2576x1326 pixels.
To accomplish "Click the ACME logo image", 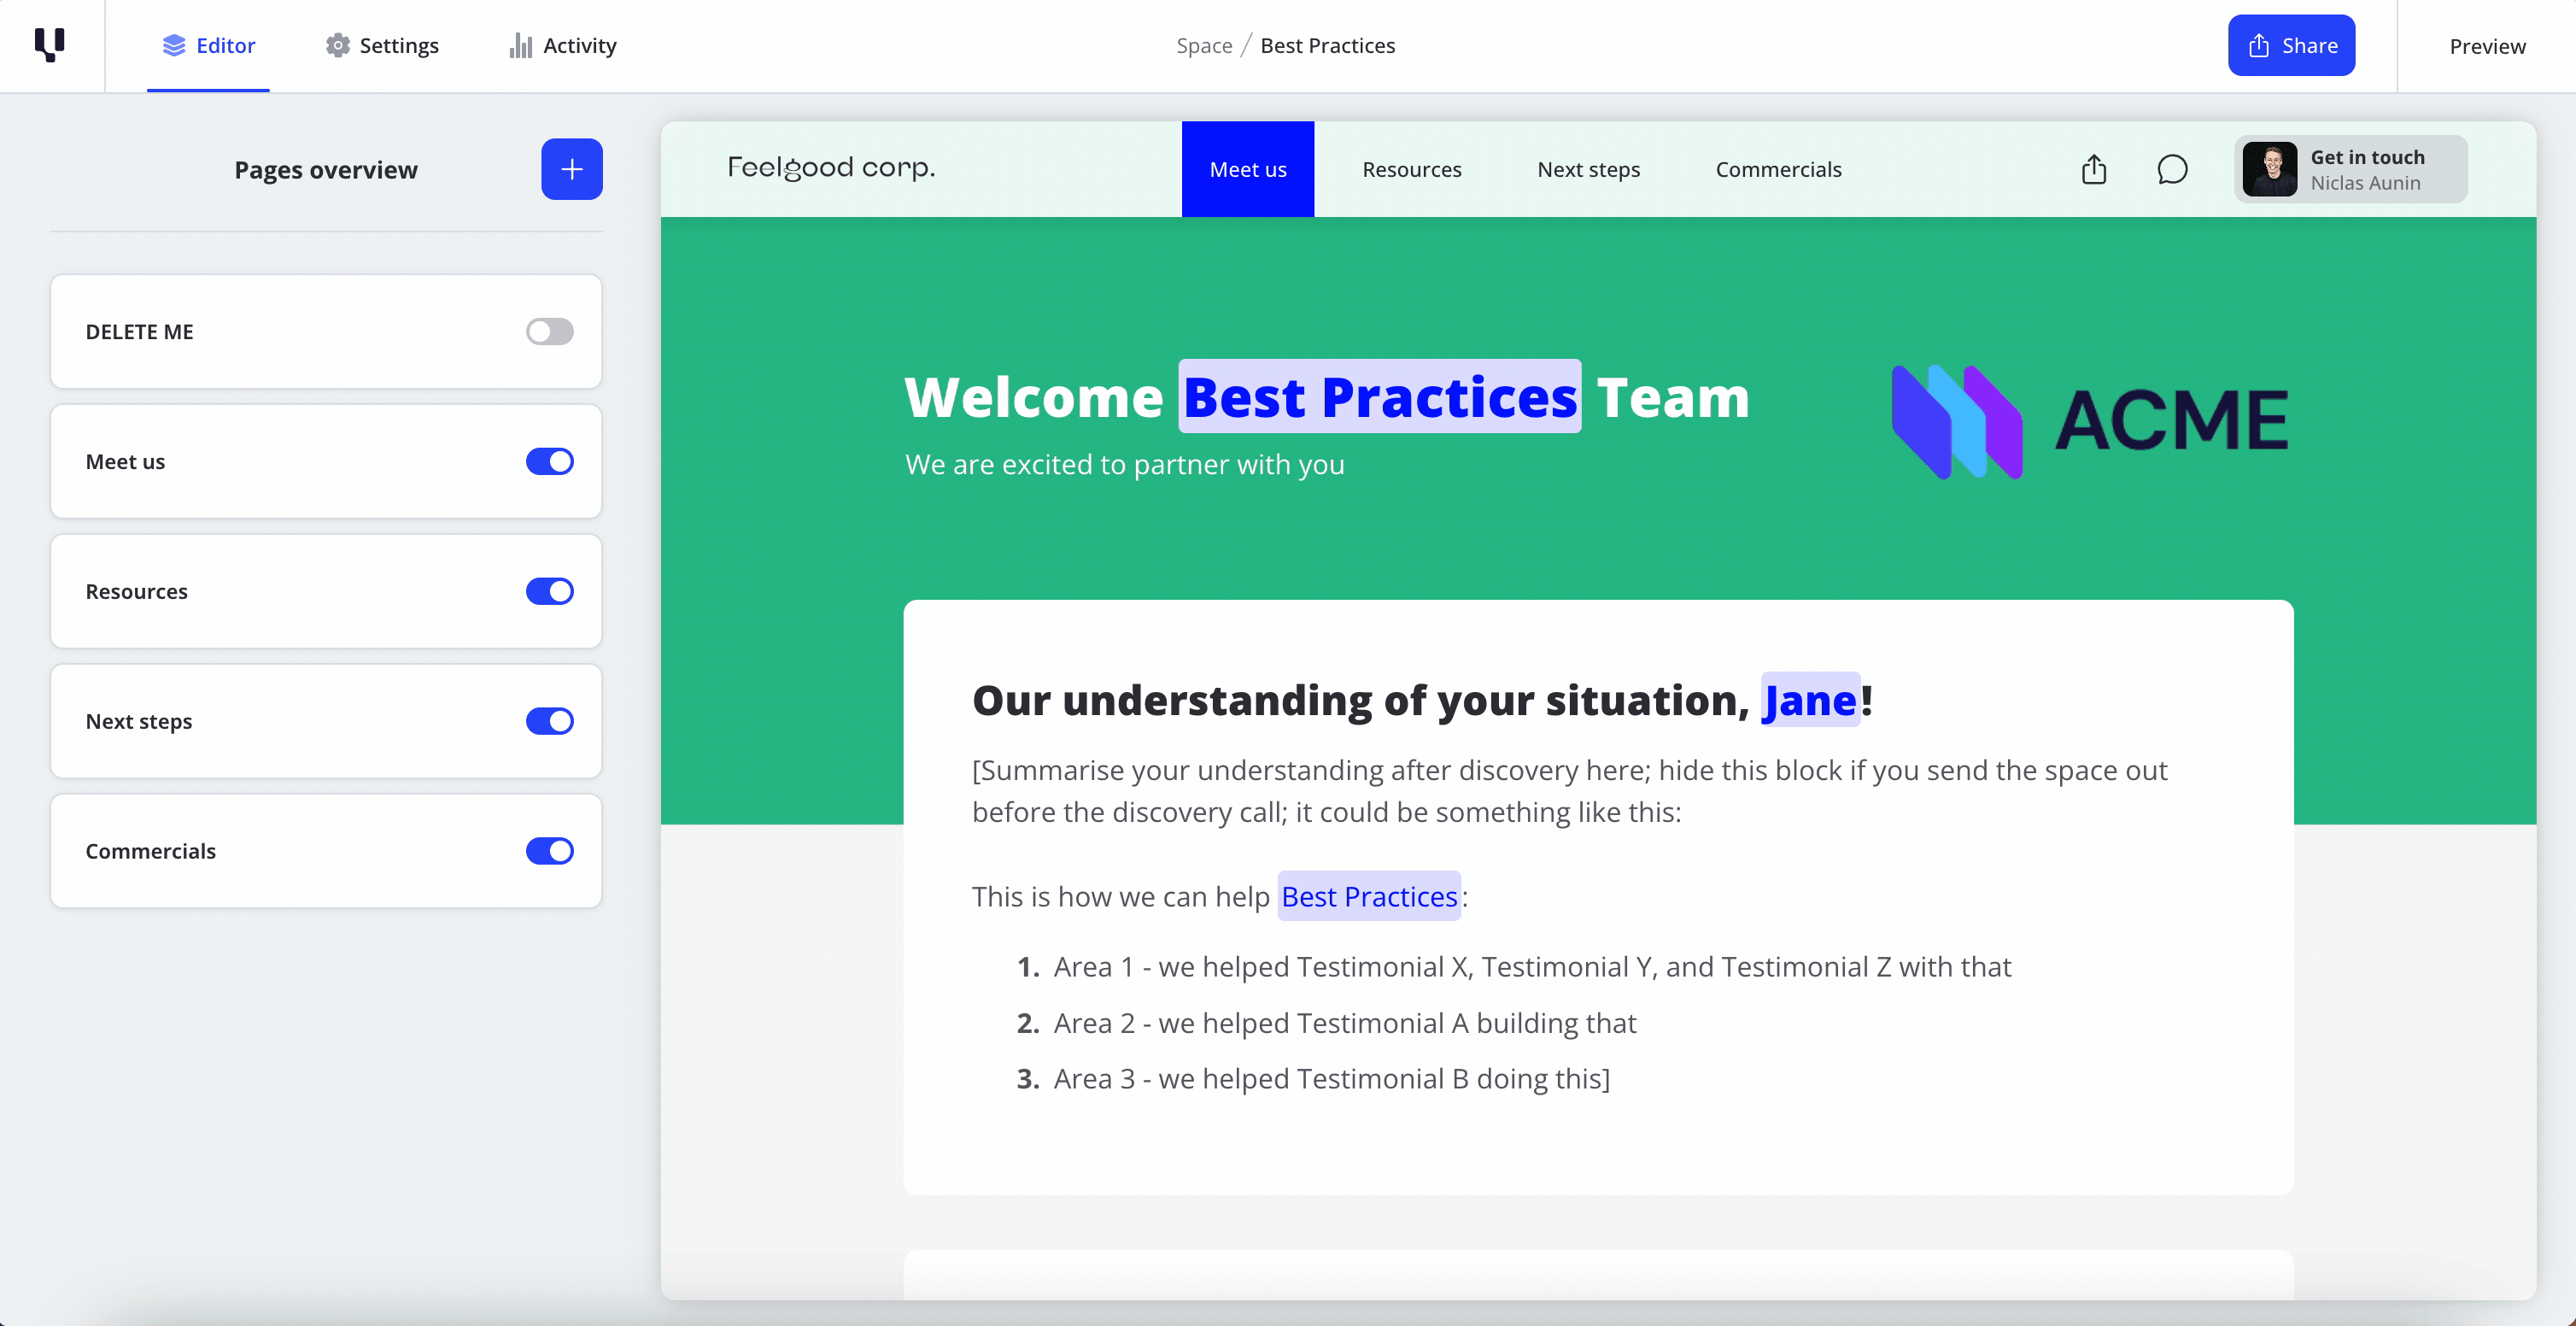I will [x=2090, y=421].
